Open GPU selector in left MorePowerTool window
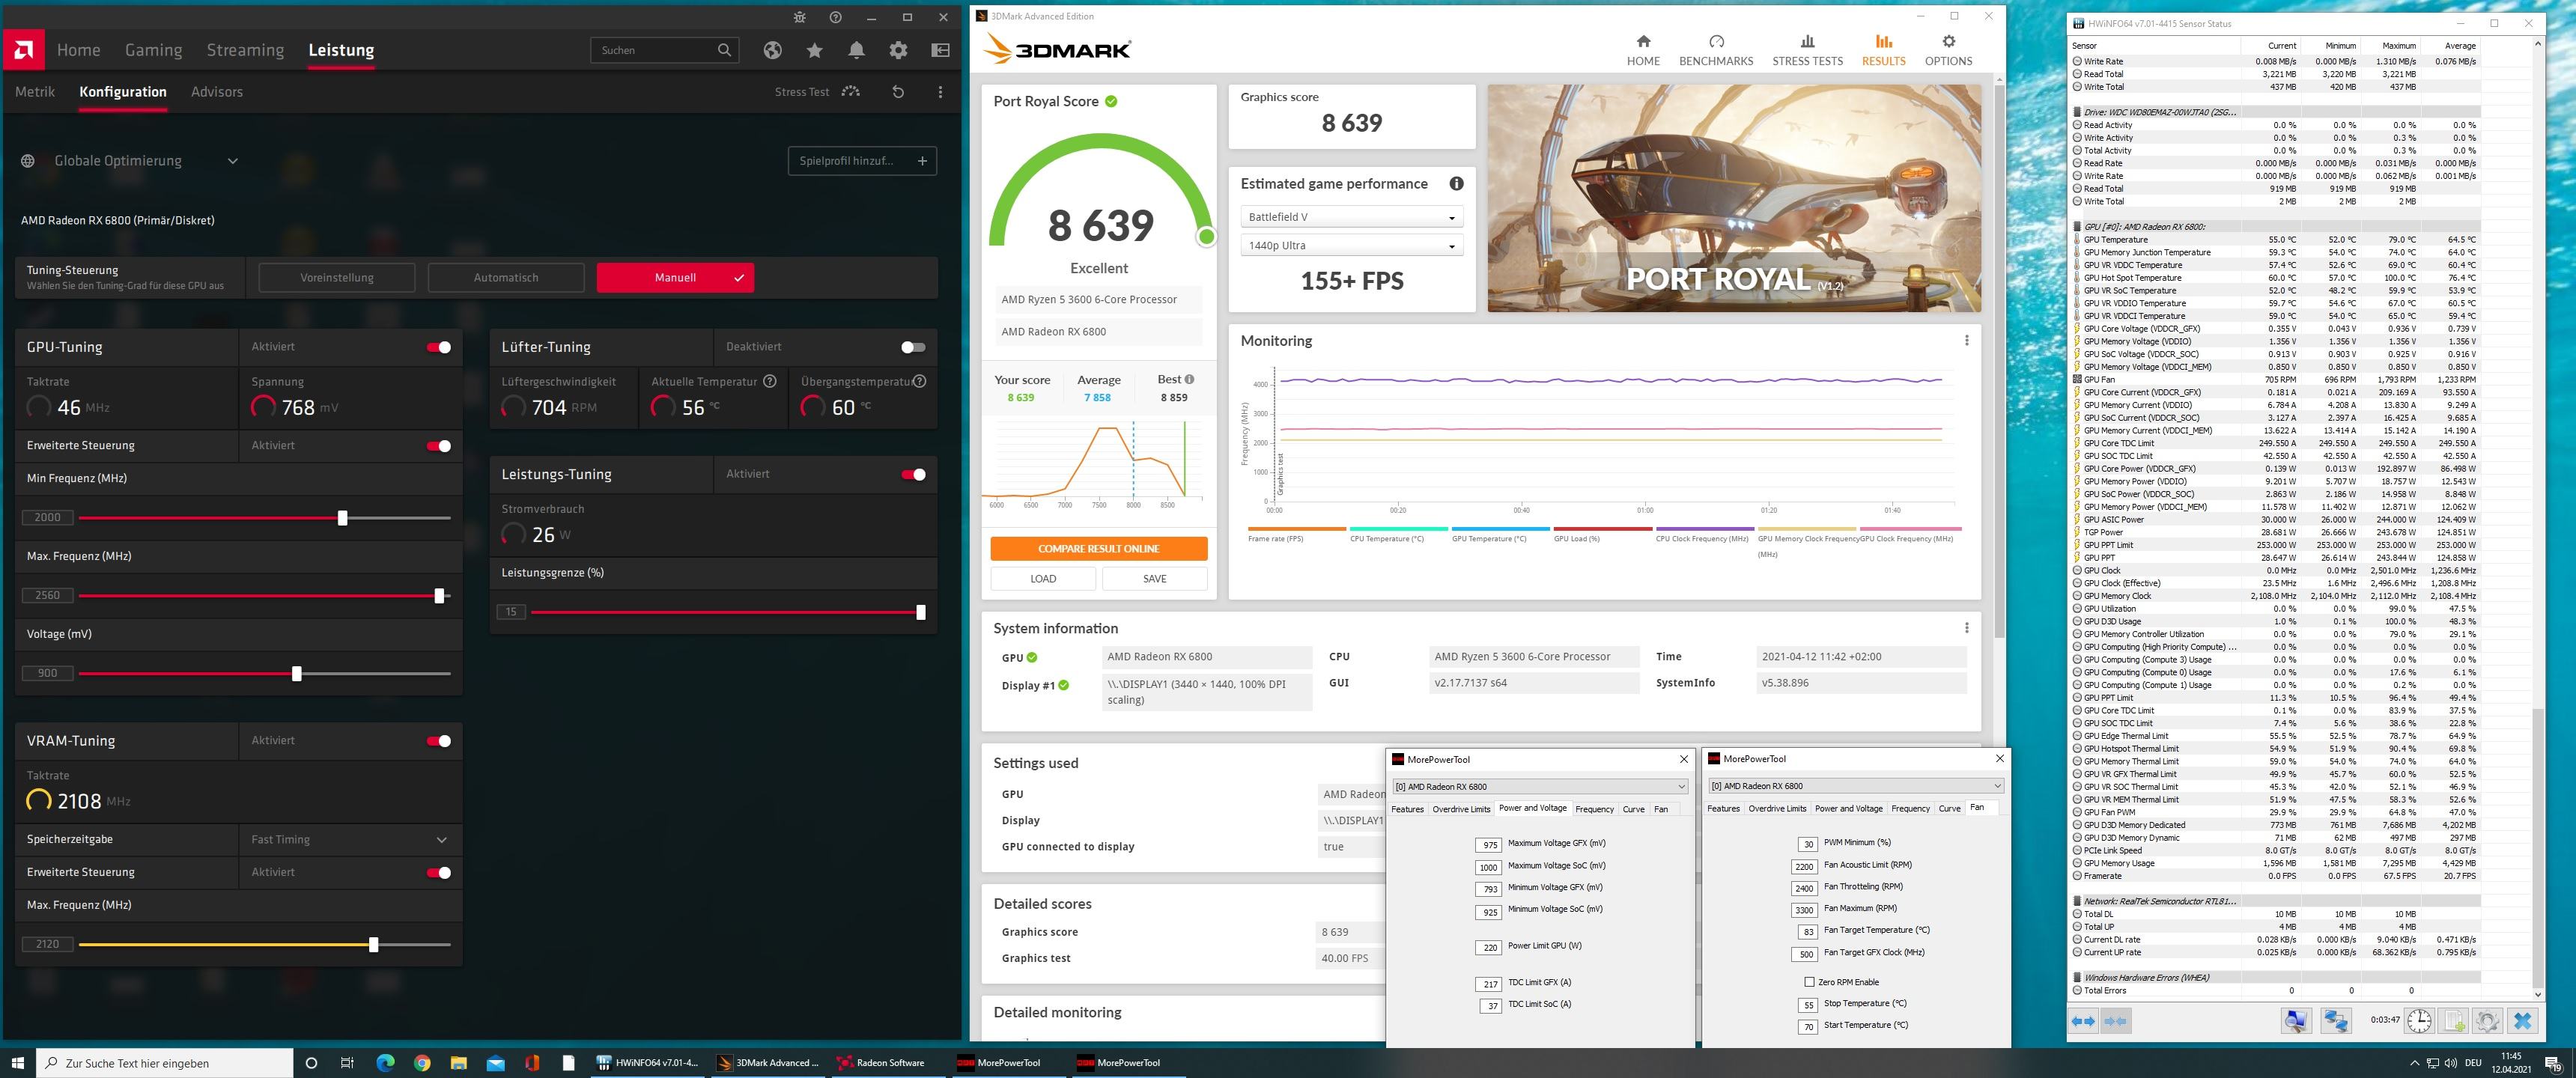The height and width of the screenshot is (1078, 2576). (1540, 786)
